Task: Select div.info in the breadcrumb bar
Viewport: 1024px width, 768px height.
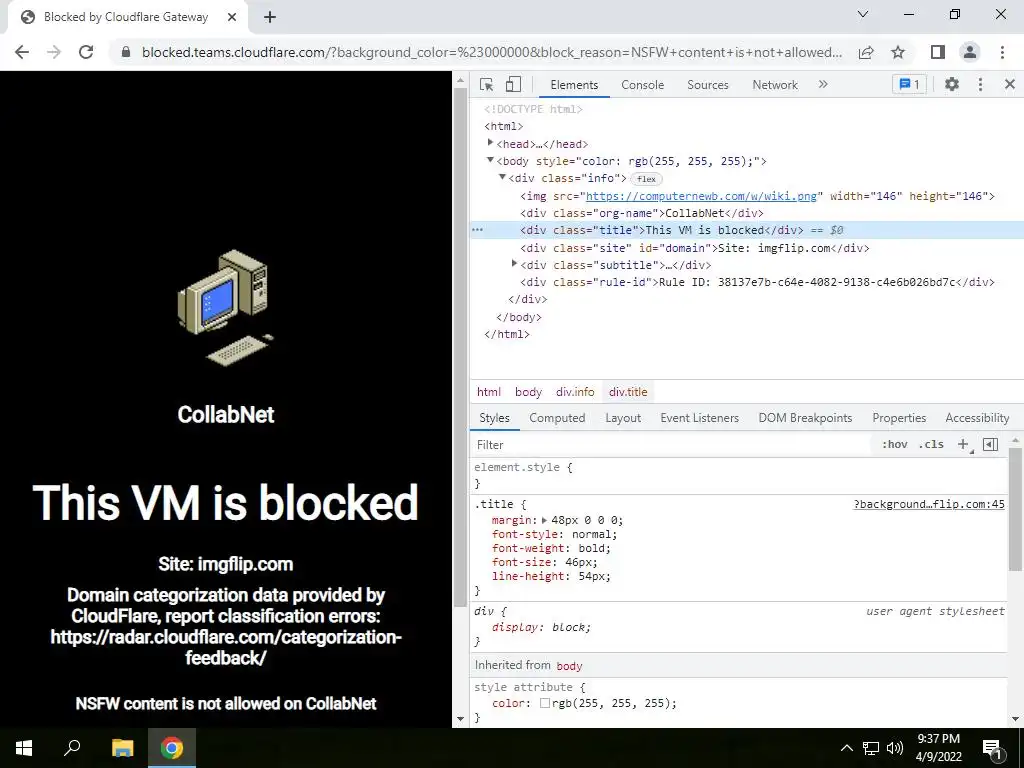Action: (575, 392)
